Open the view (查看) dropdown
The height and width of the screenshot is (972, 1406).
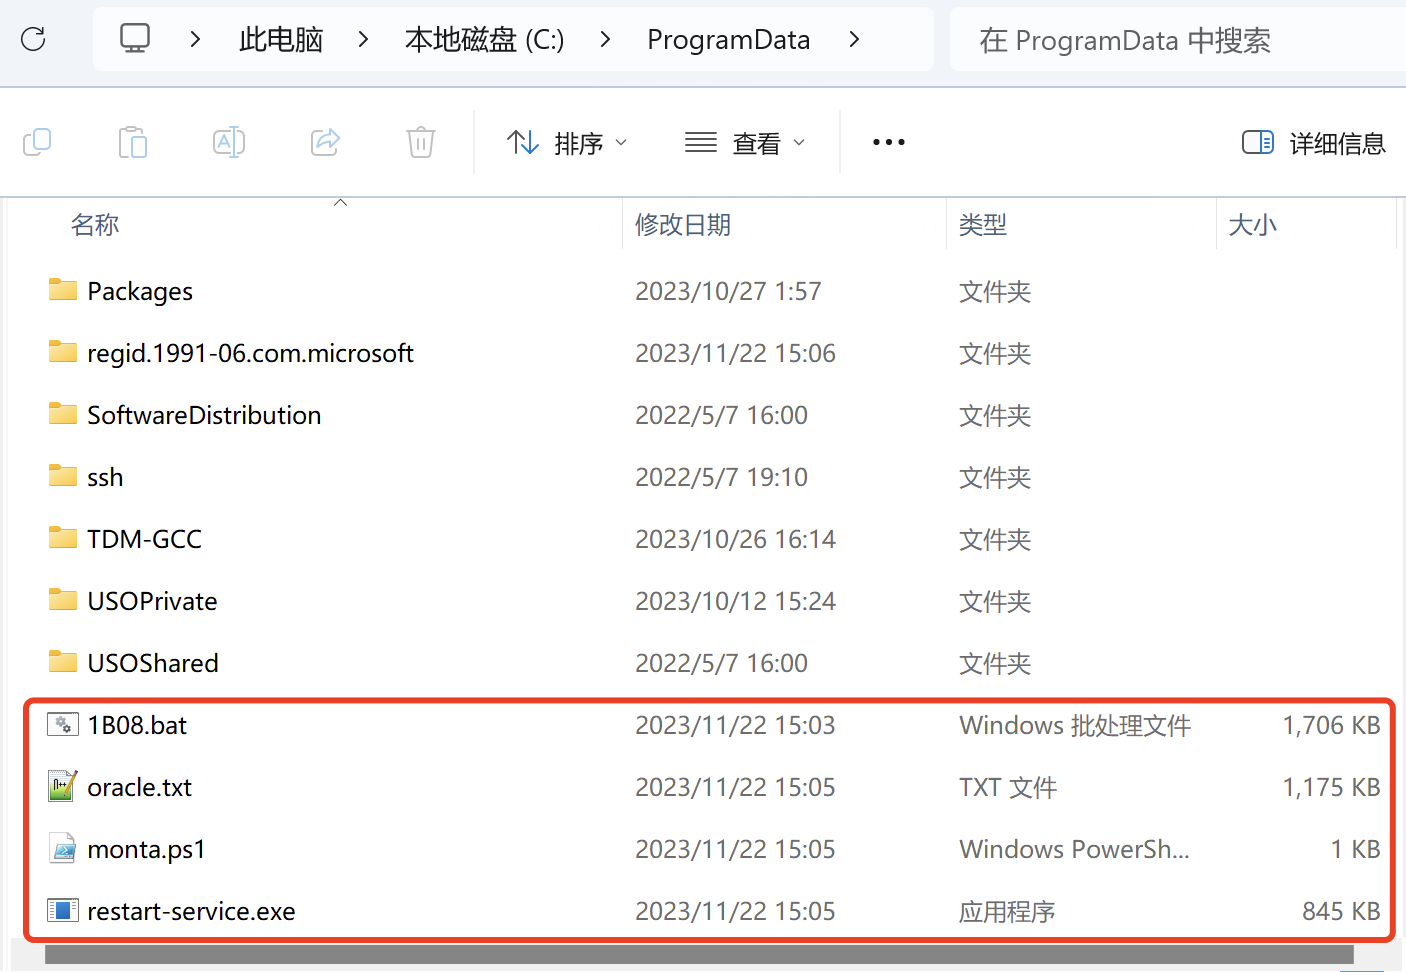pyautogui.click(x=745, y=143)
